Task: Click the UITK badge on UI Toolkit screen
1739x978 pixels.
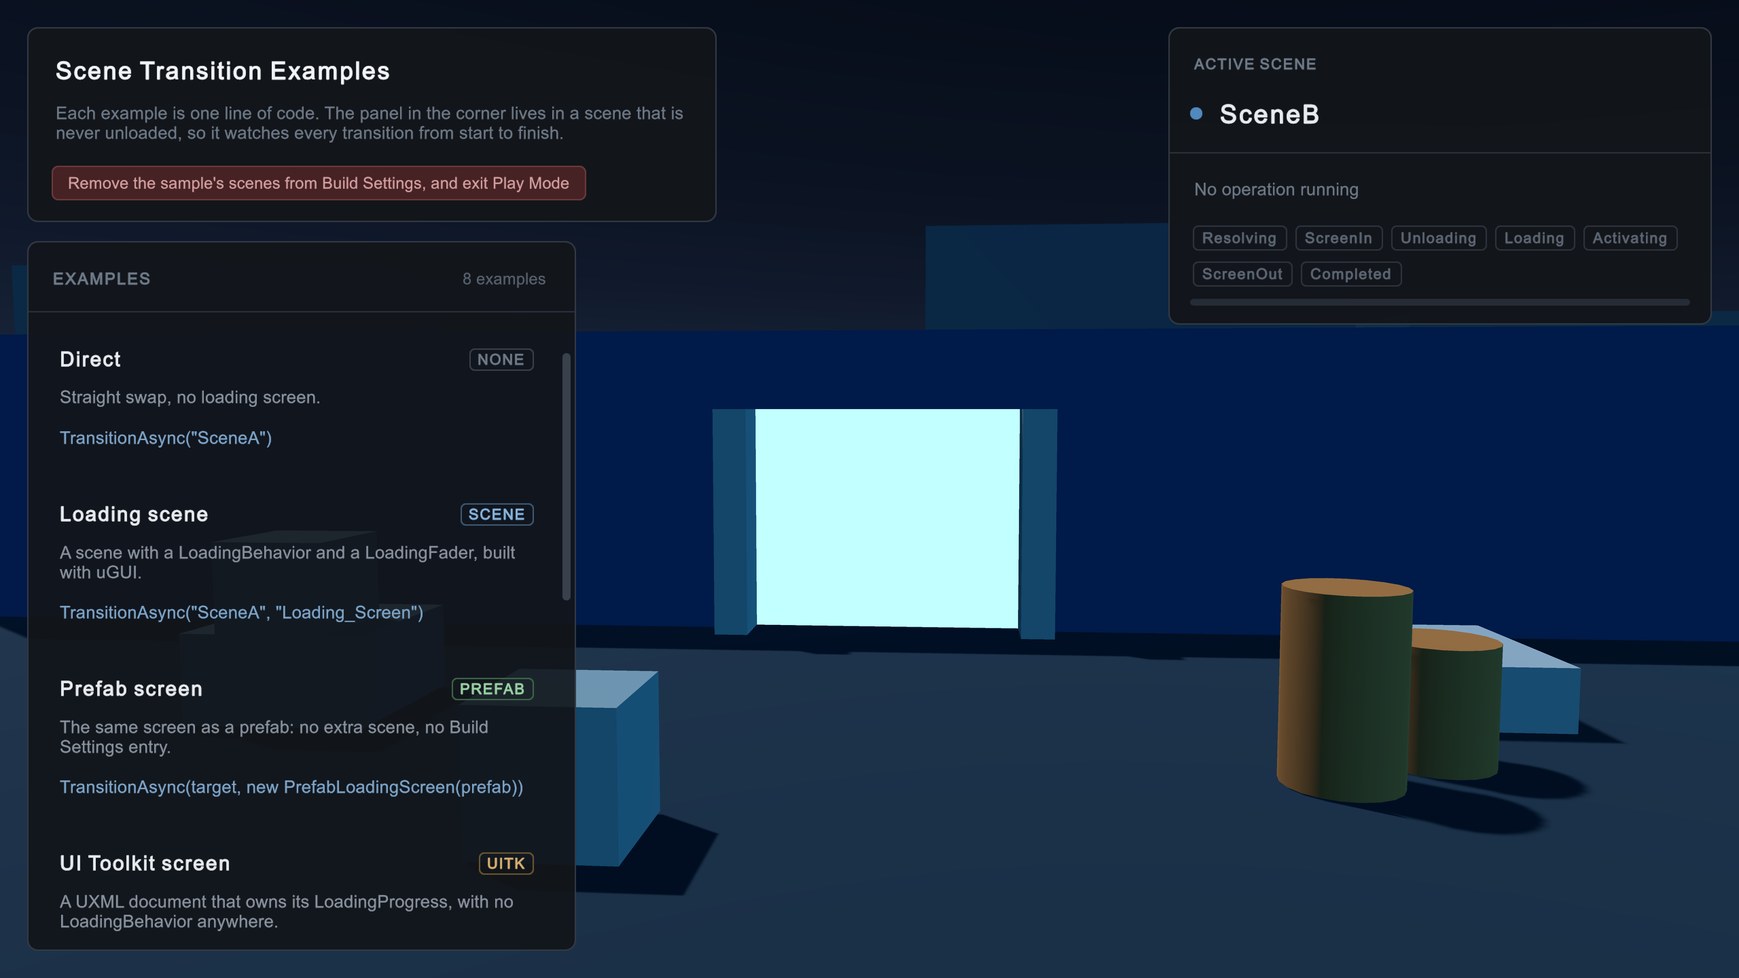Action: [x=506, y=863]
